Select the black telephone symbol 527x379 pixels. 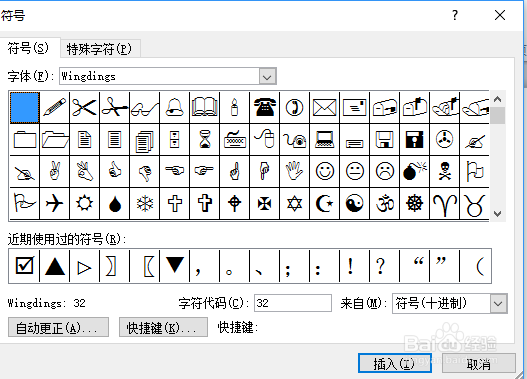pos(265,108)
